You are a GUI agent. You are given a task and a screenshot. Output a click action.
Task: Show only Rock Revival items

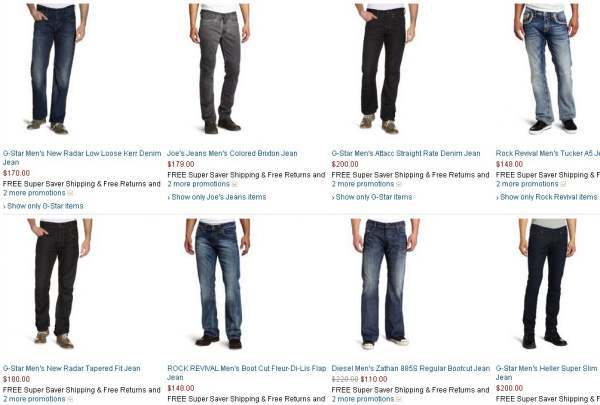(548, 197)
